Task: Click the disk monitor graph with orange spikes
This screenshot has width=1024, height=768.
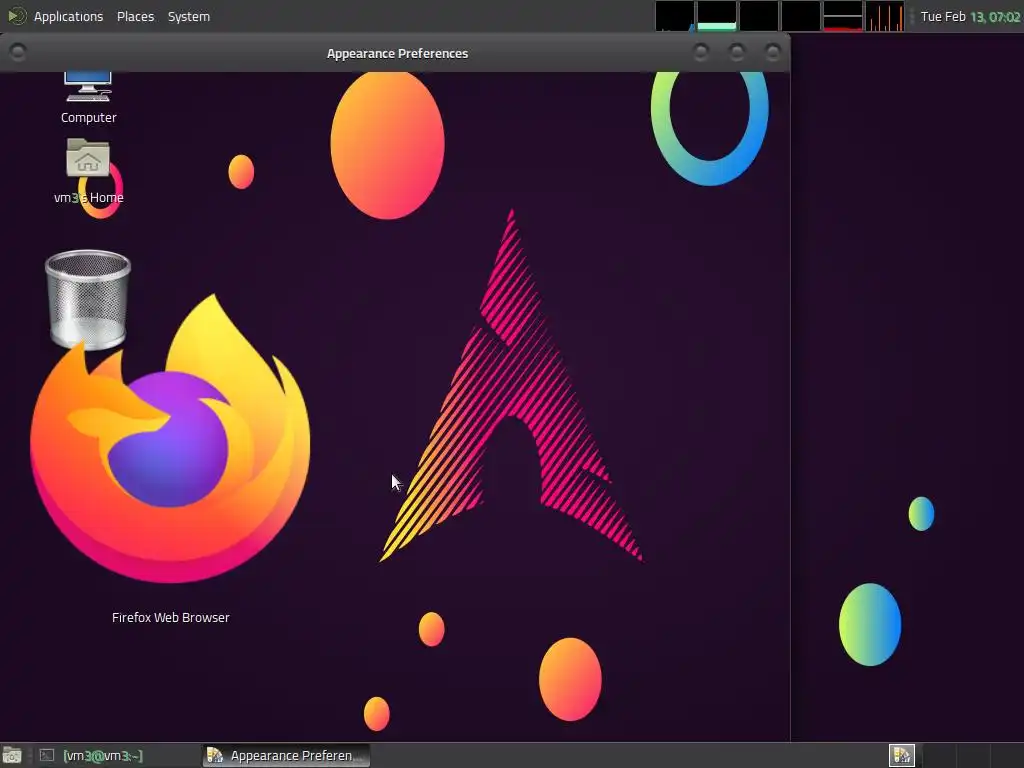Action: click(885, 16)
